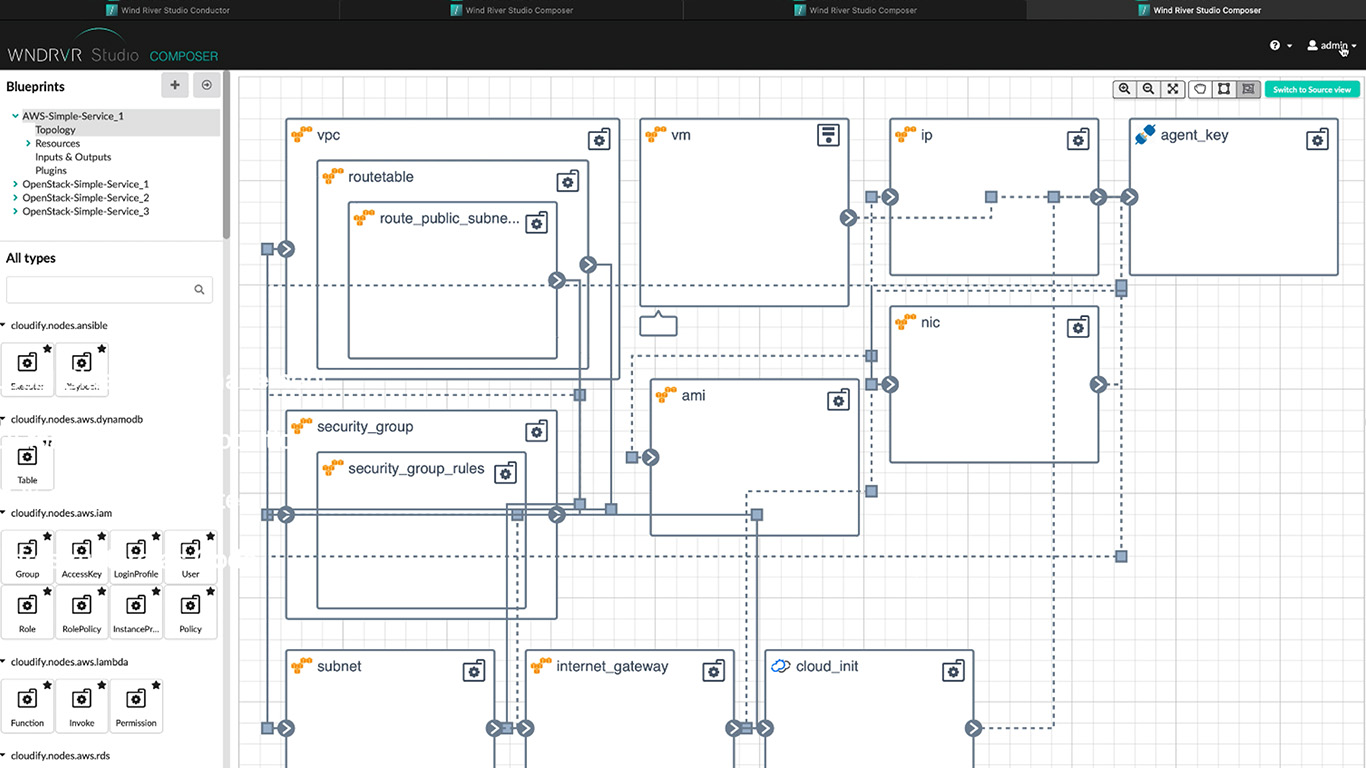Open Inputs & Outputs in blueprint tree
This screenshot has height=768, width=1366.
(73, 157)
